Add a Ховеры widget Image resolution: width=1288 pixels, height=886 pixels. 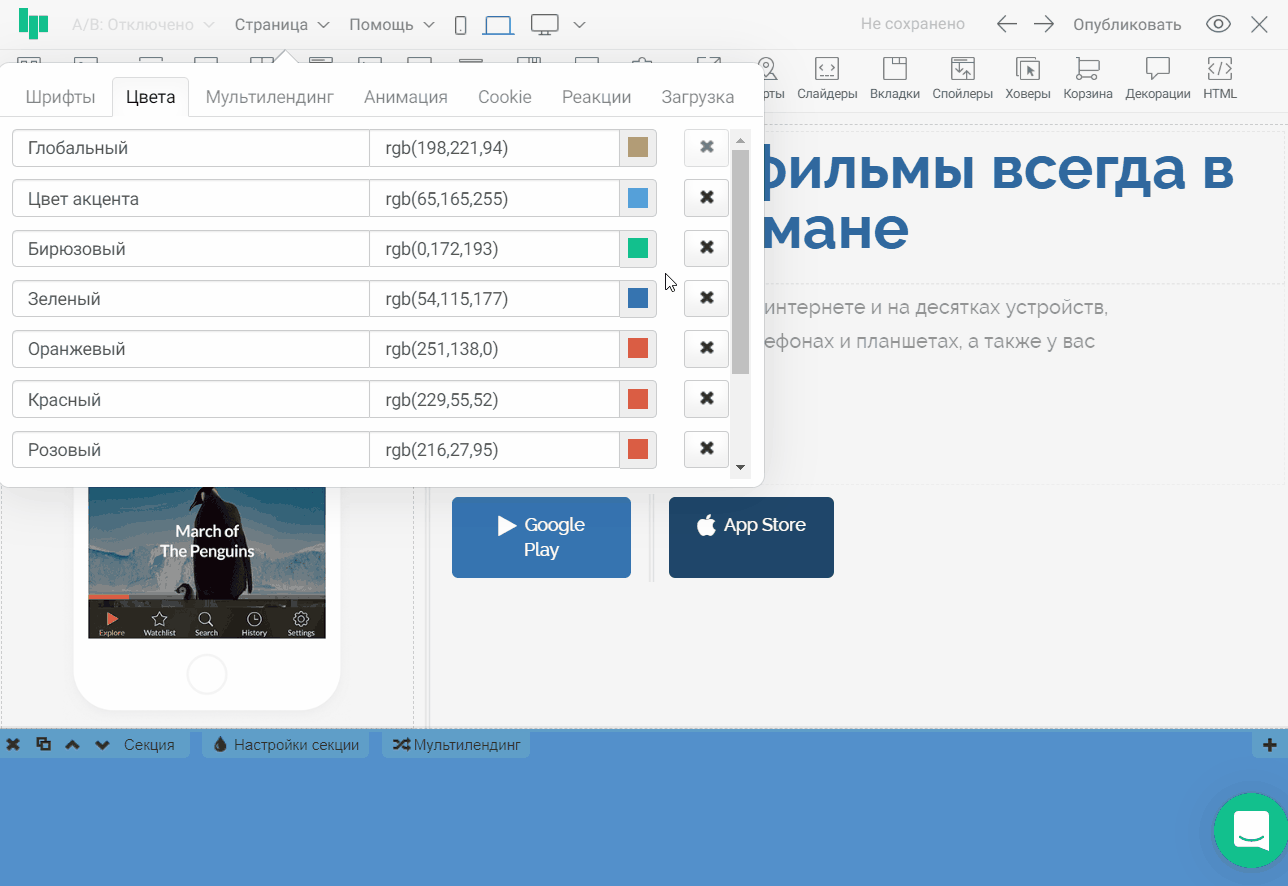[1028, 79]
